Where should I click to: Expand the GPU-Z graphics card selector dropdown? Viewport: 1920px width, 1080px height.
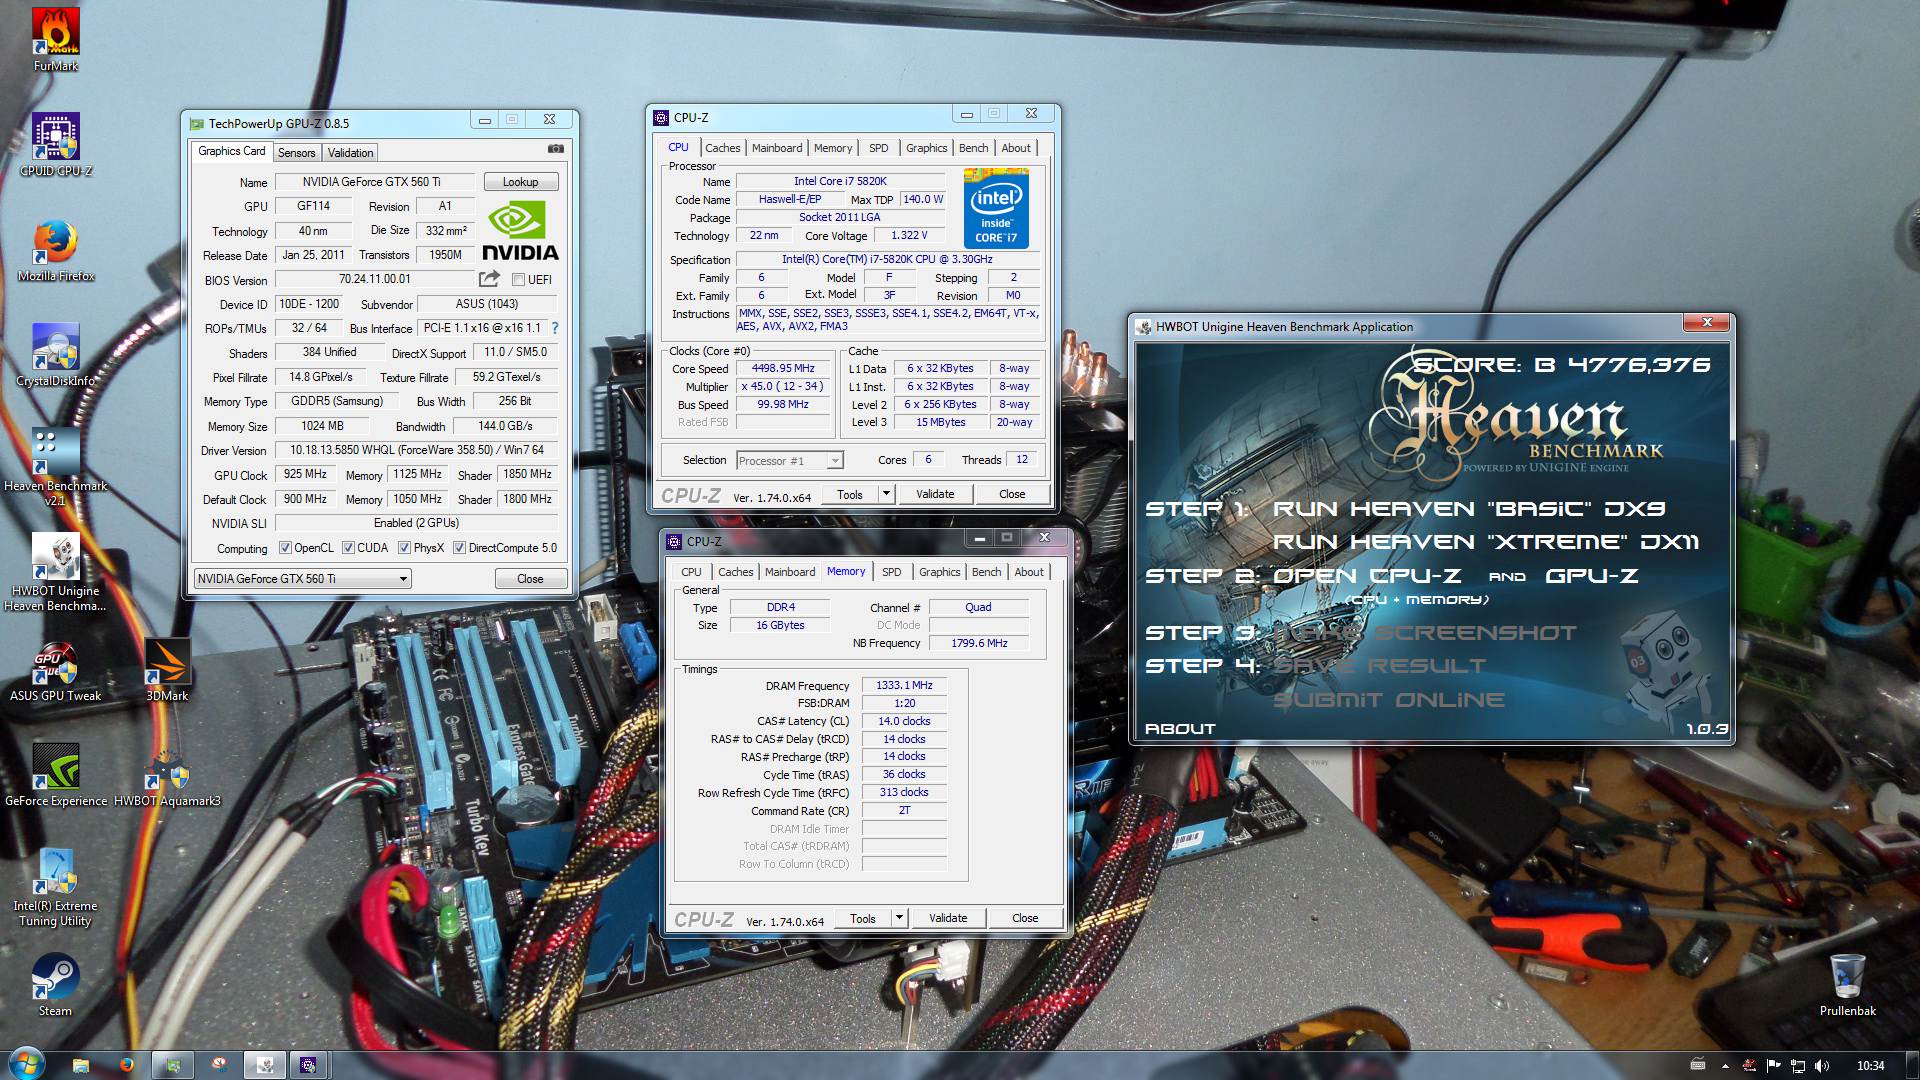[x=403, y=579]
